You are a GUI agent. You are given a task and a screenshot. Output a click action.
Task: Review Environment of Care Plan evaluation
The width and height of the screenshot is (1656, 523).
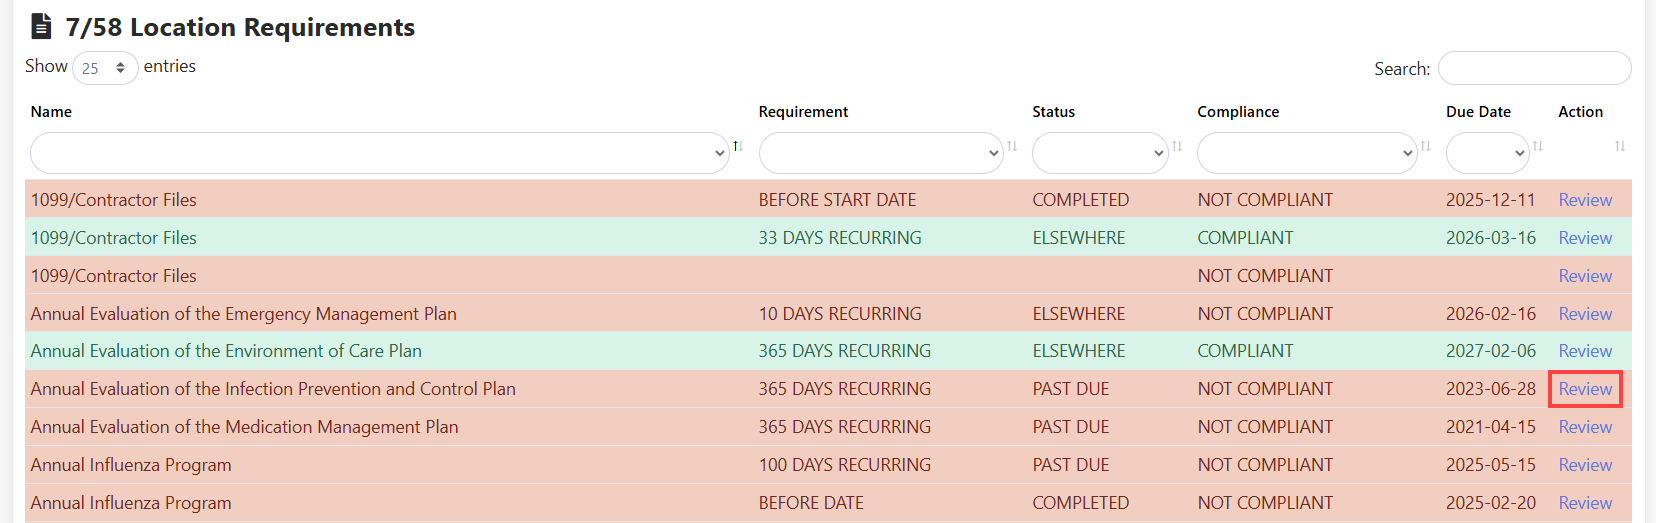pyautogui.click(x=1585, y=351)
